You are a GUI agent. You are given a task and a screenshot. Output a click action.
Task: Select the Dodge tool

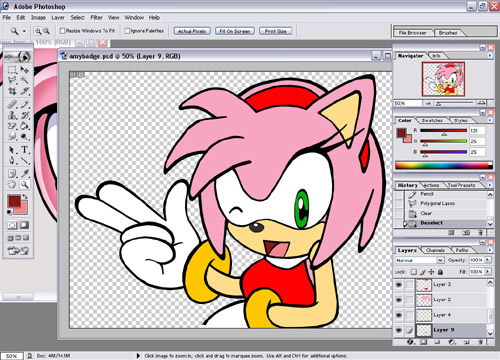coord(24,136)
